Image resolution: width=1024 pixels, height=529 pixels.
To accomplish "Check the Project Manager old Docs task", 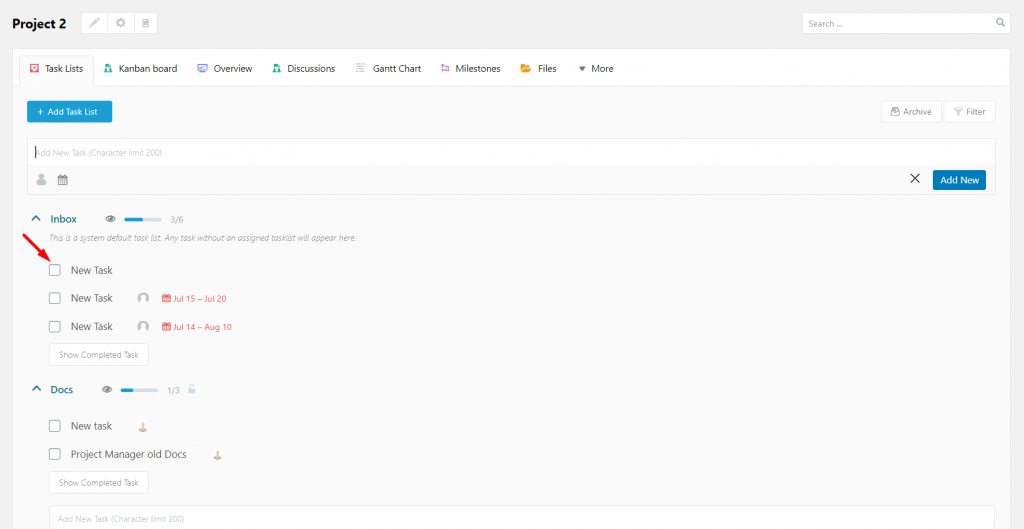I will tap(55, 454).
